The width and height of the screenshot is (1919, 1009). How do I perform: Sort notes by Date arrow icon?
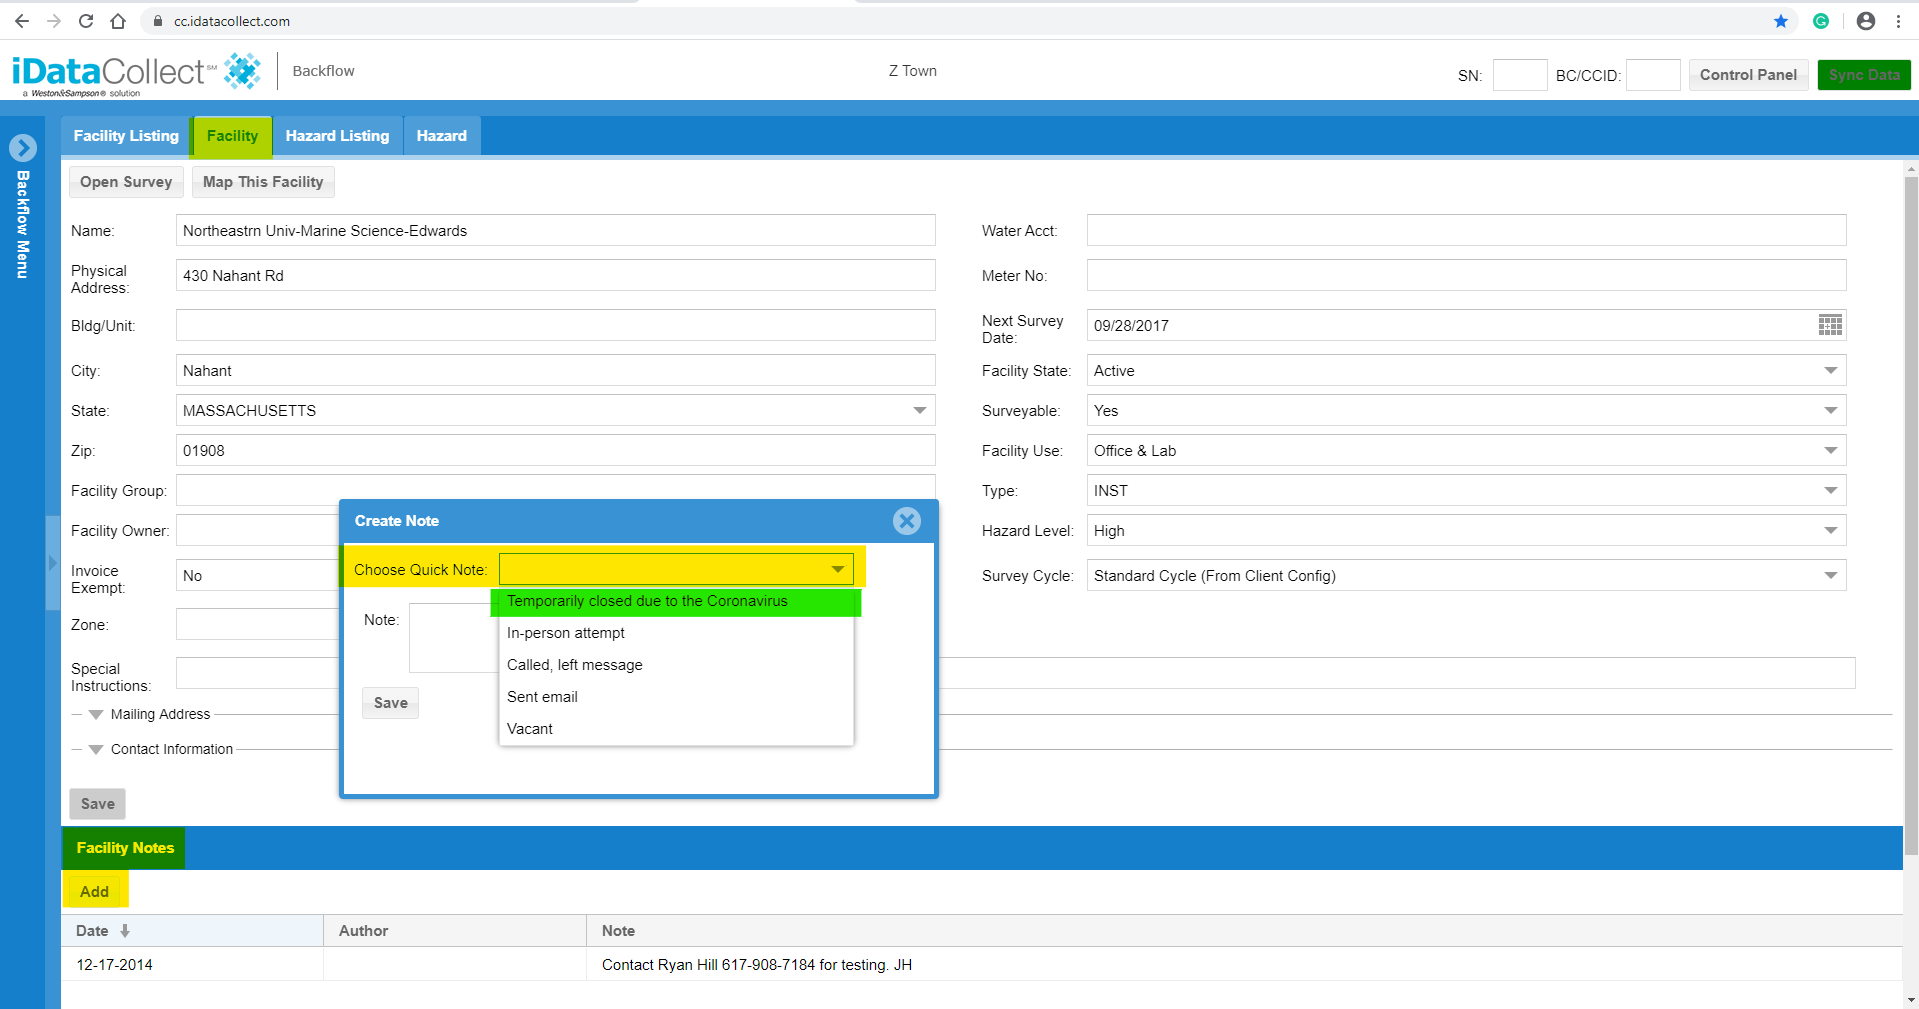click(125, 931)
